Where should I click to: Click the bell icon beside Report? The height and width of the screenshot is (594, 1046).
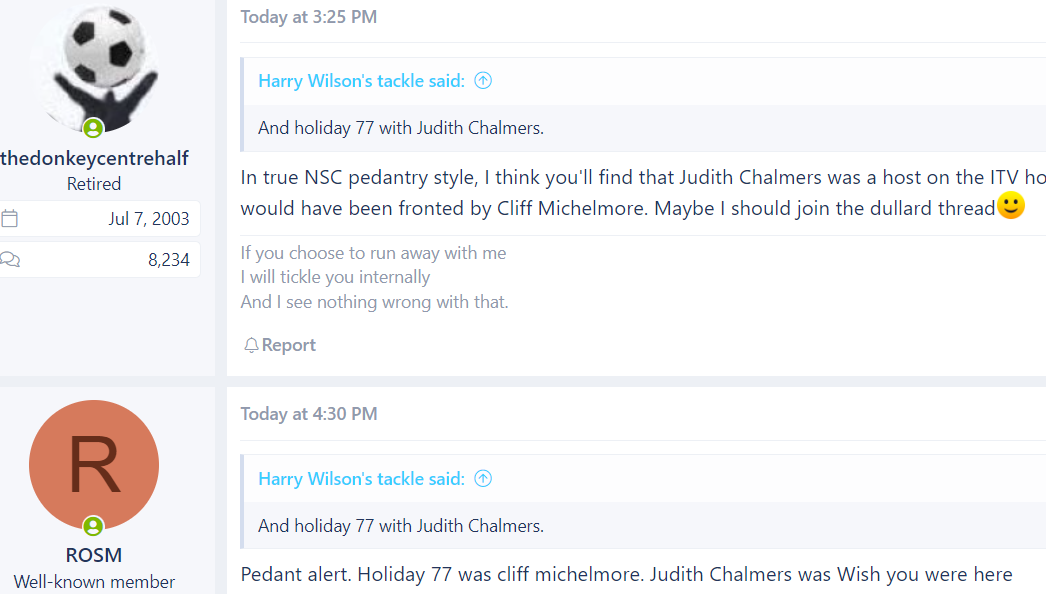point(251,345)
